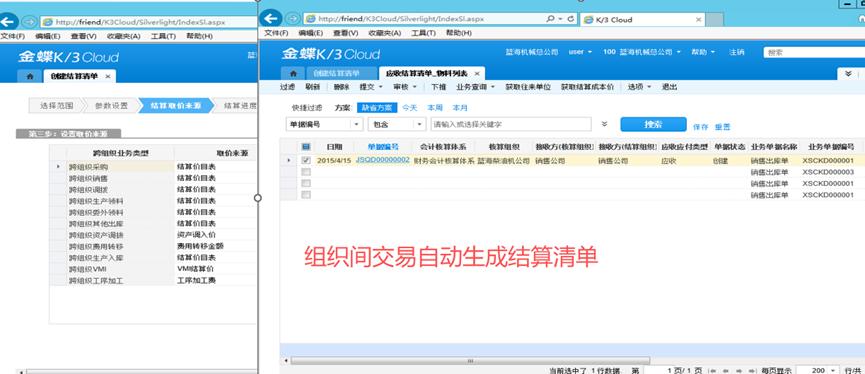Go to previous page of results
The image size is (865, 374).
point(725,371)
